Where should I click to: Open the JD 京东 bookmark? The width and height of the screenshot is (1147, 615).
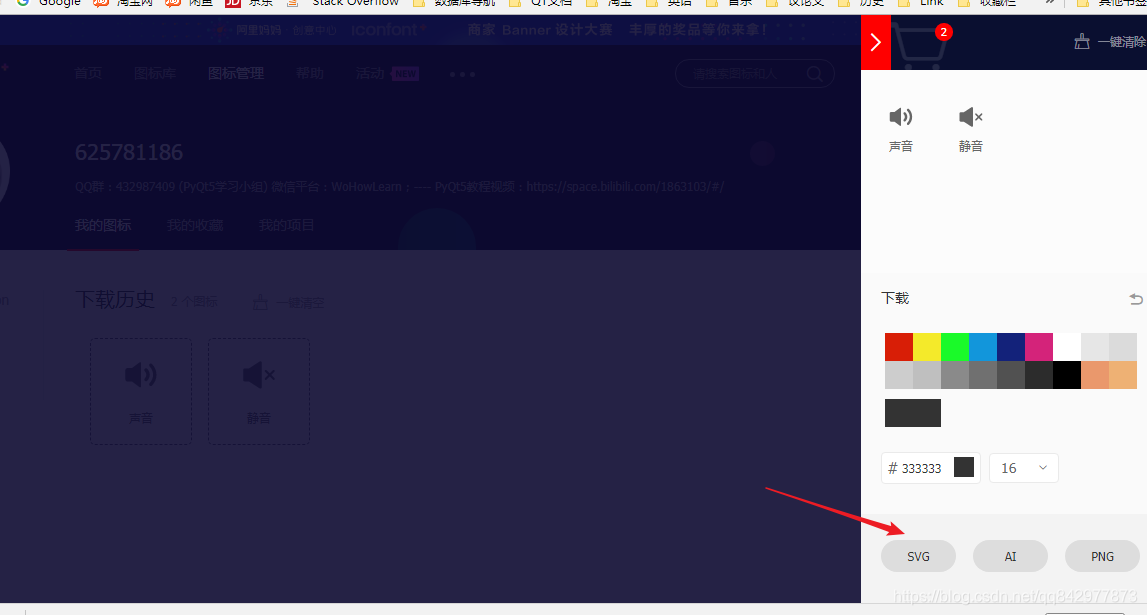pyautogui.click(x=249, y=3)
